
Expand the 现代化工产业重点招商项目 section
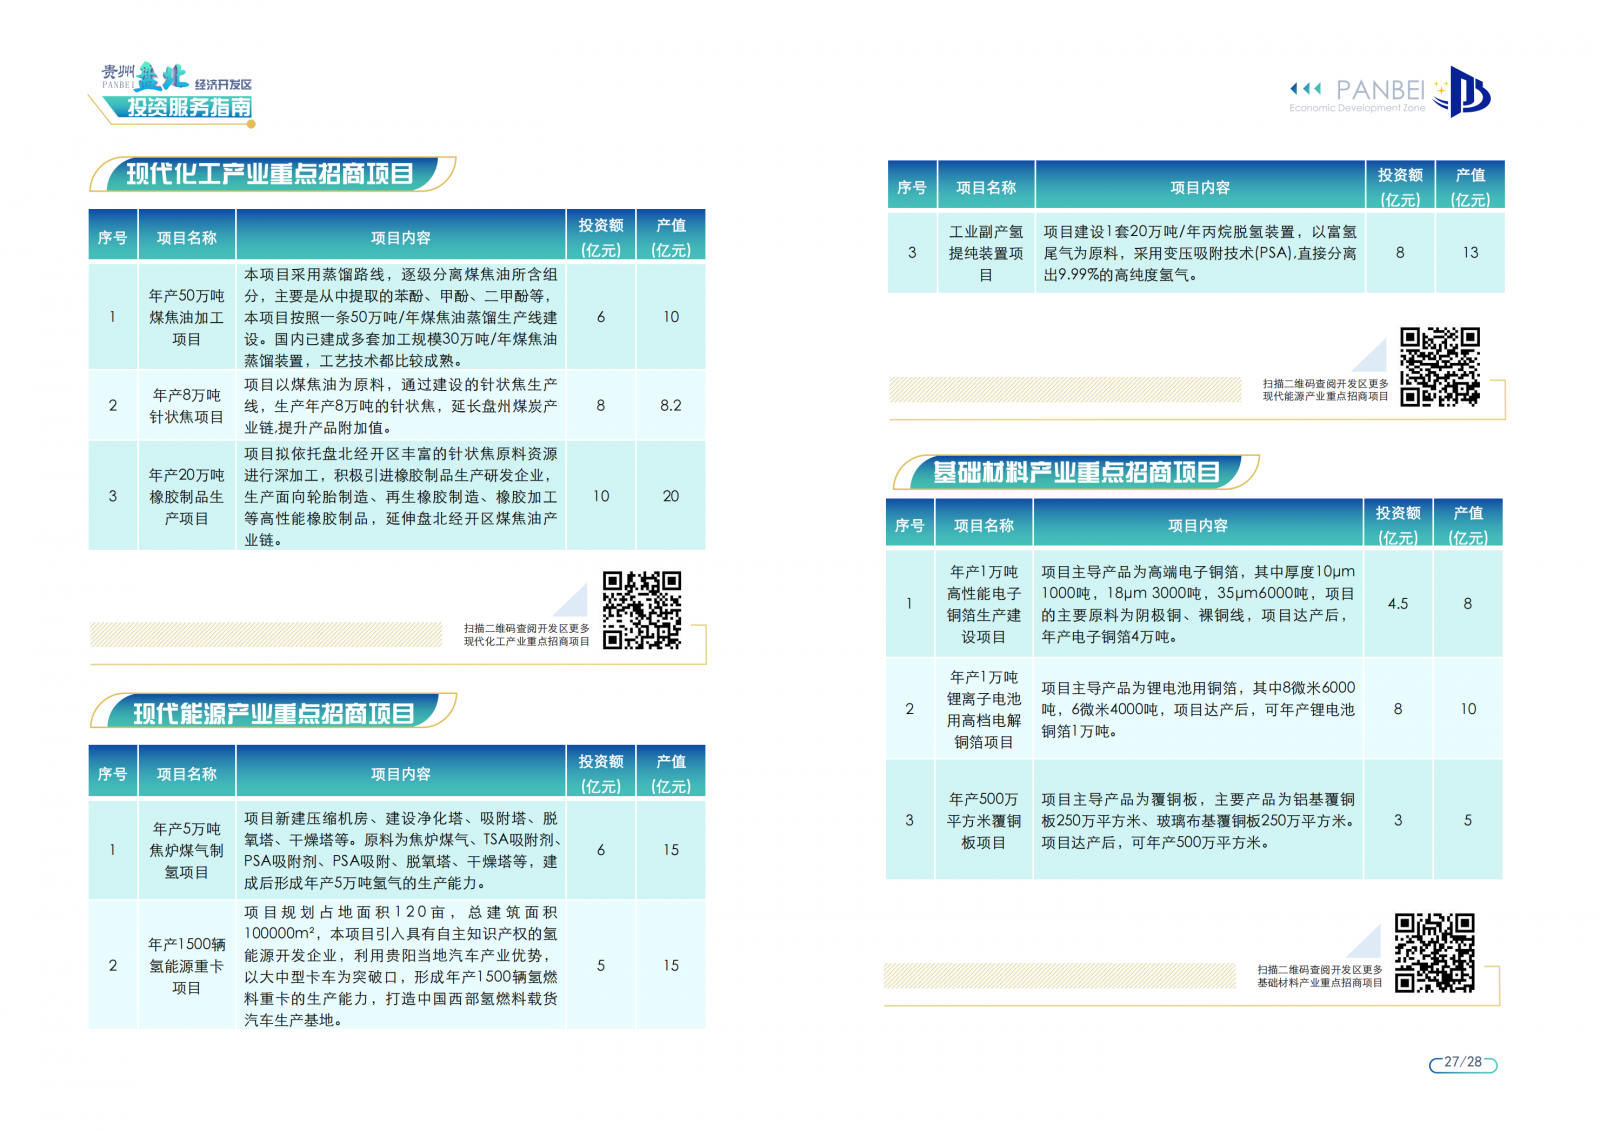270,172
